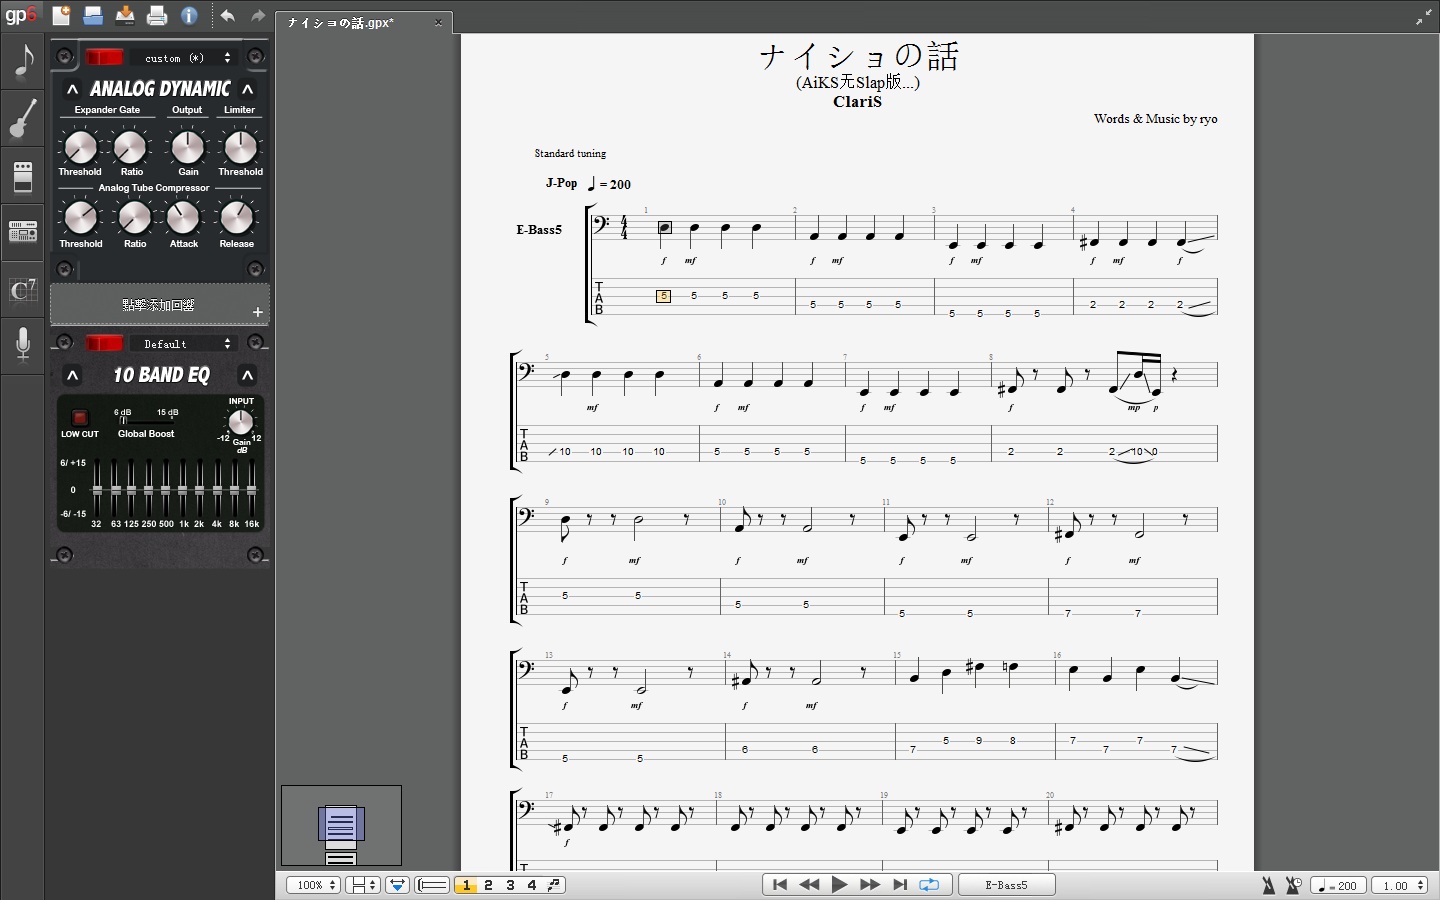Open the tempo 200 dropdown
The width and height of the screenshot is (1440, 900).
click(x=1338, y=885)
